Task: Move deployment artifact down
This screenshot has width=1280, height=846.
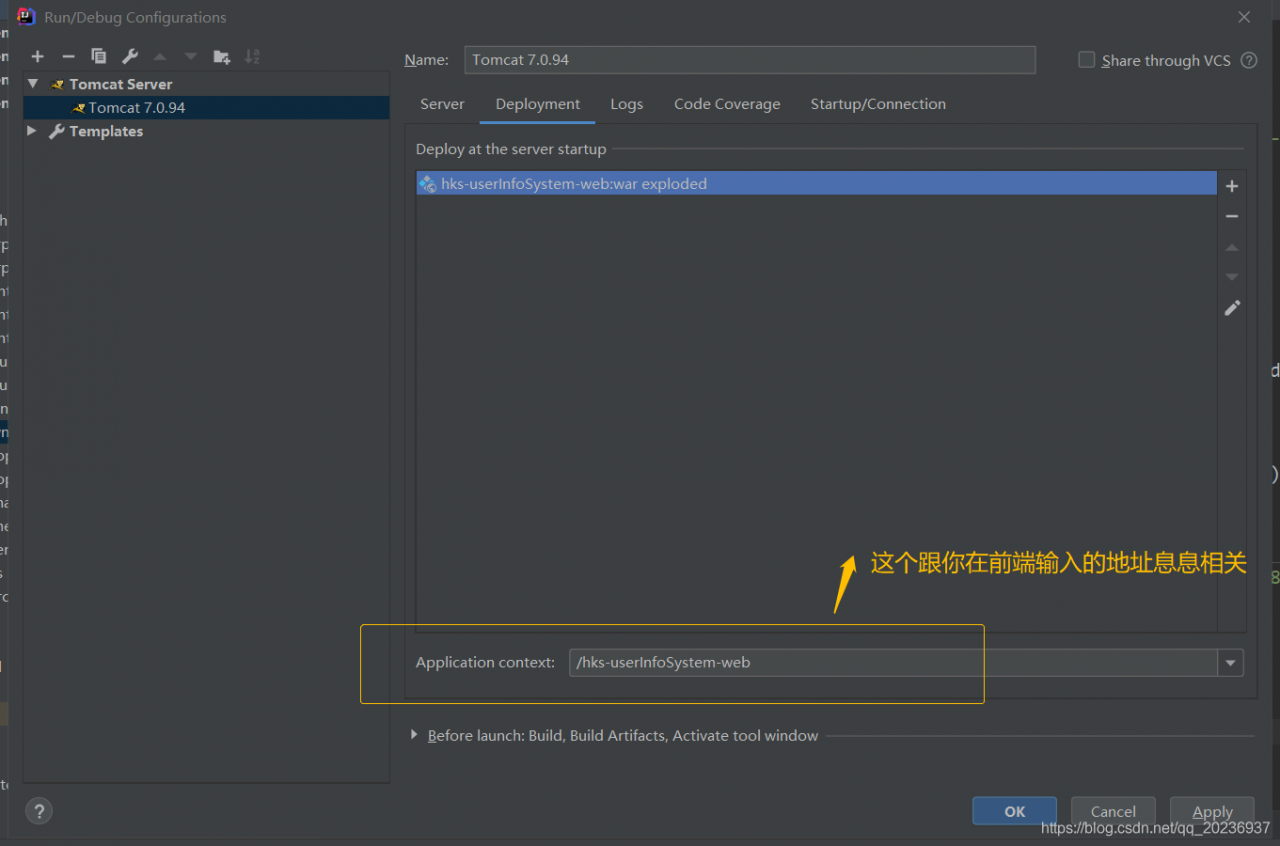Action: tap(1232, 277)
